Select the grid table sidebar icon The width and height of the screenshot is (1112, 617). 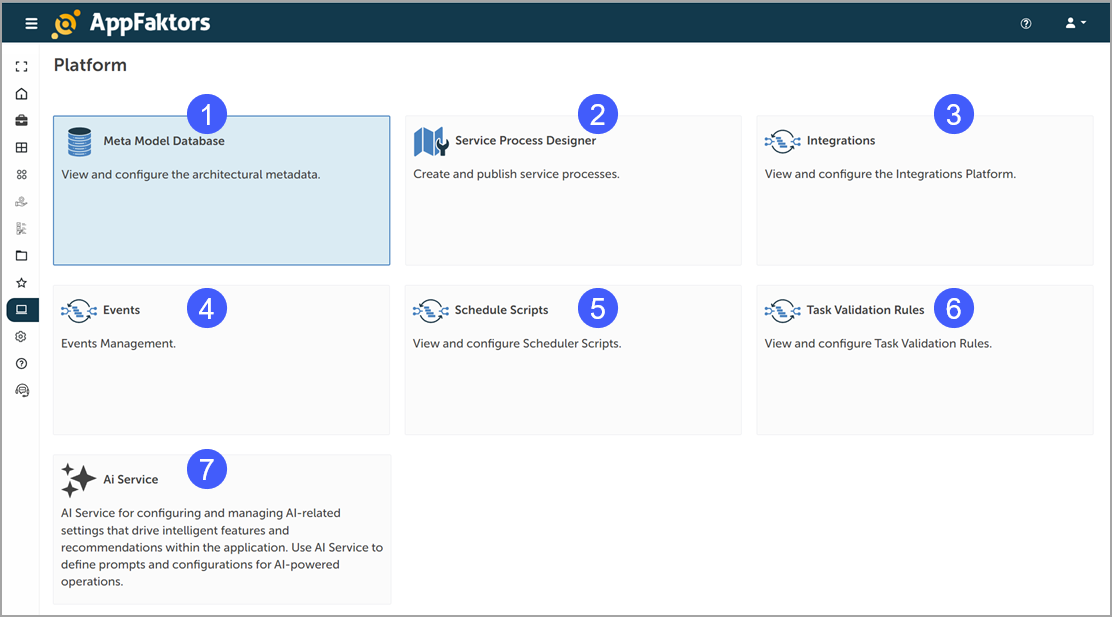coord(22,148)
